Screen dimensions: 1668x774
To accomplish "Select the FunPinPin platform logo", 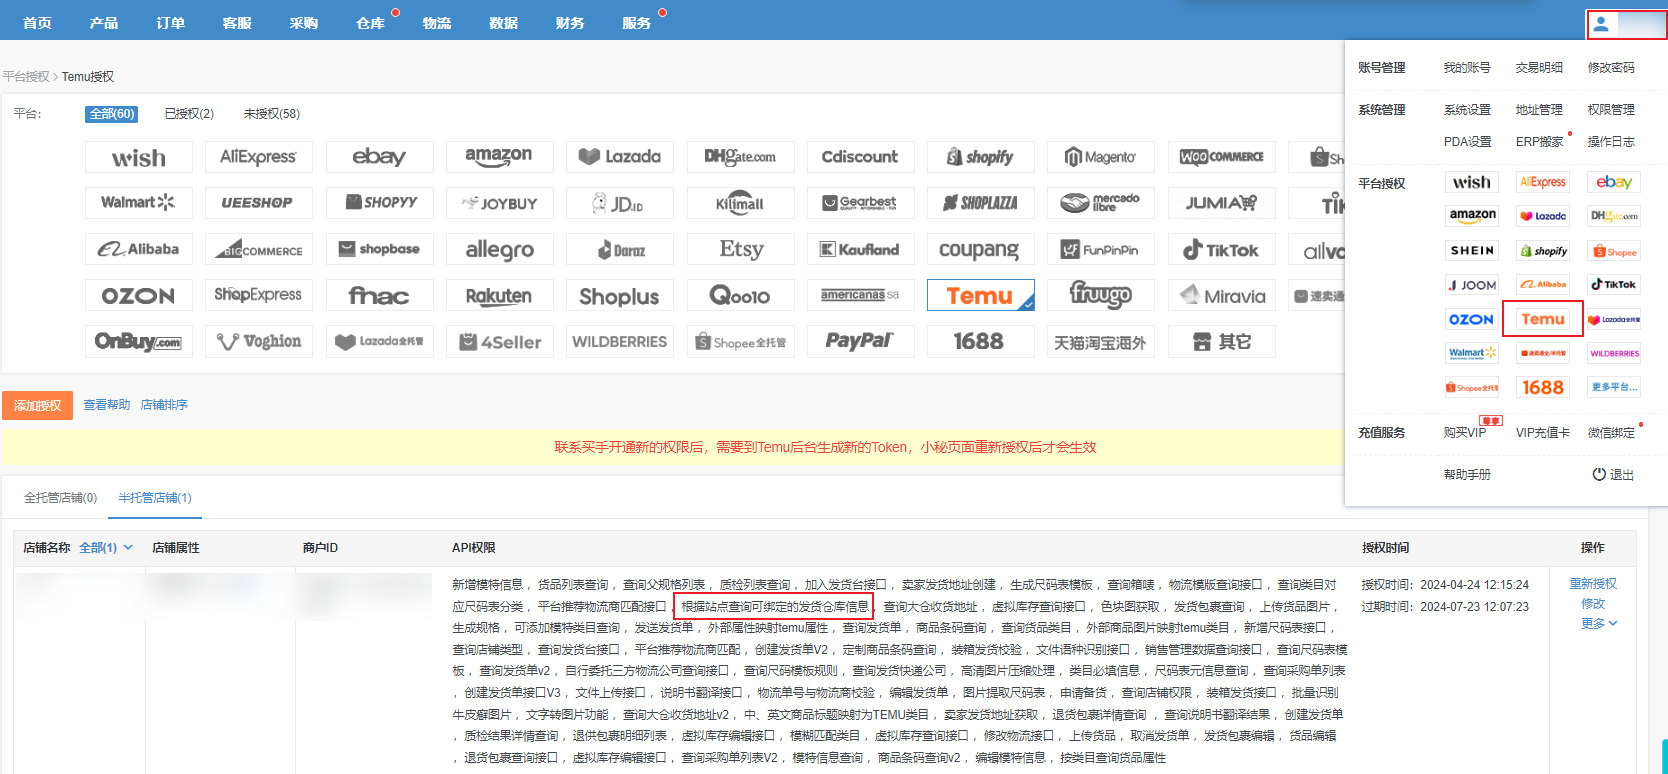I will (x=1100, y=249).
